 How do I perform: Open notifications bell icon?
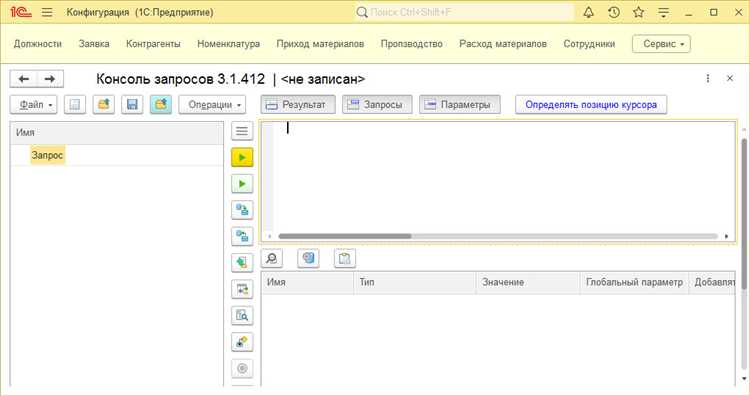[588, 12]
